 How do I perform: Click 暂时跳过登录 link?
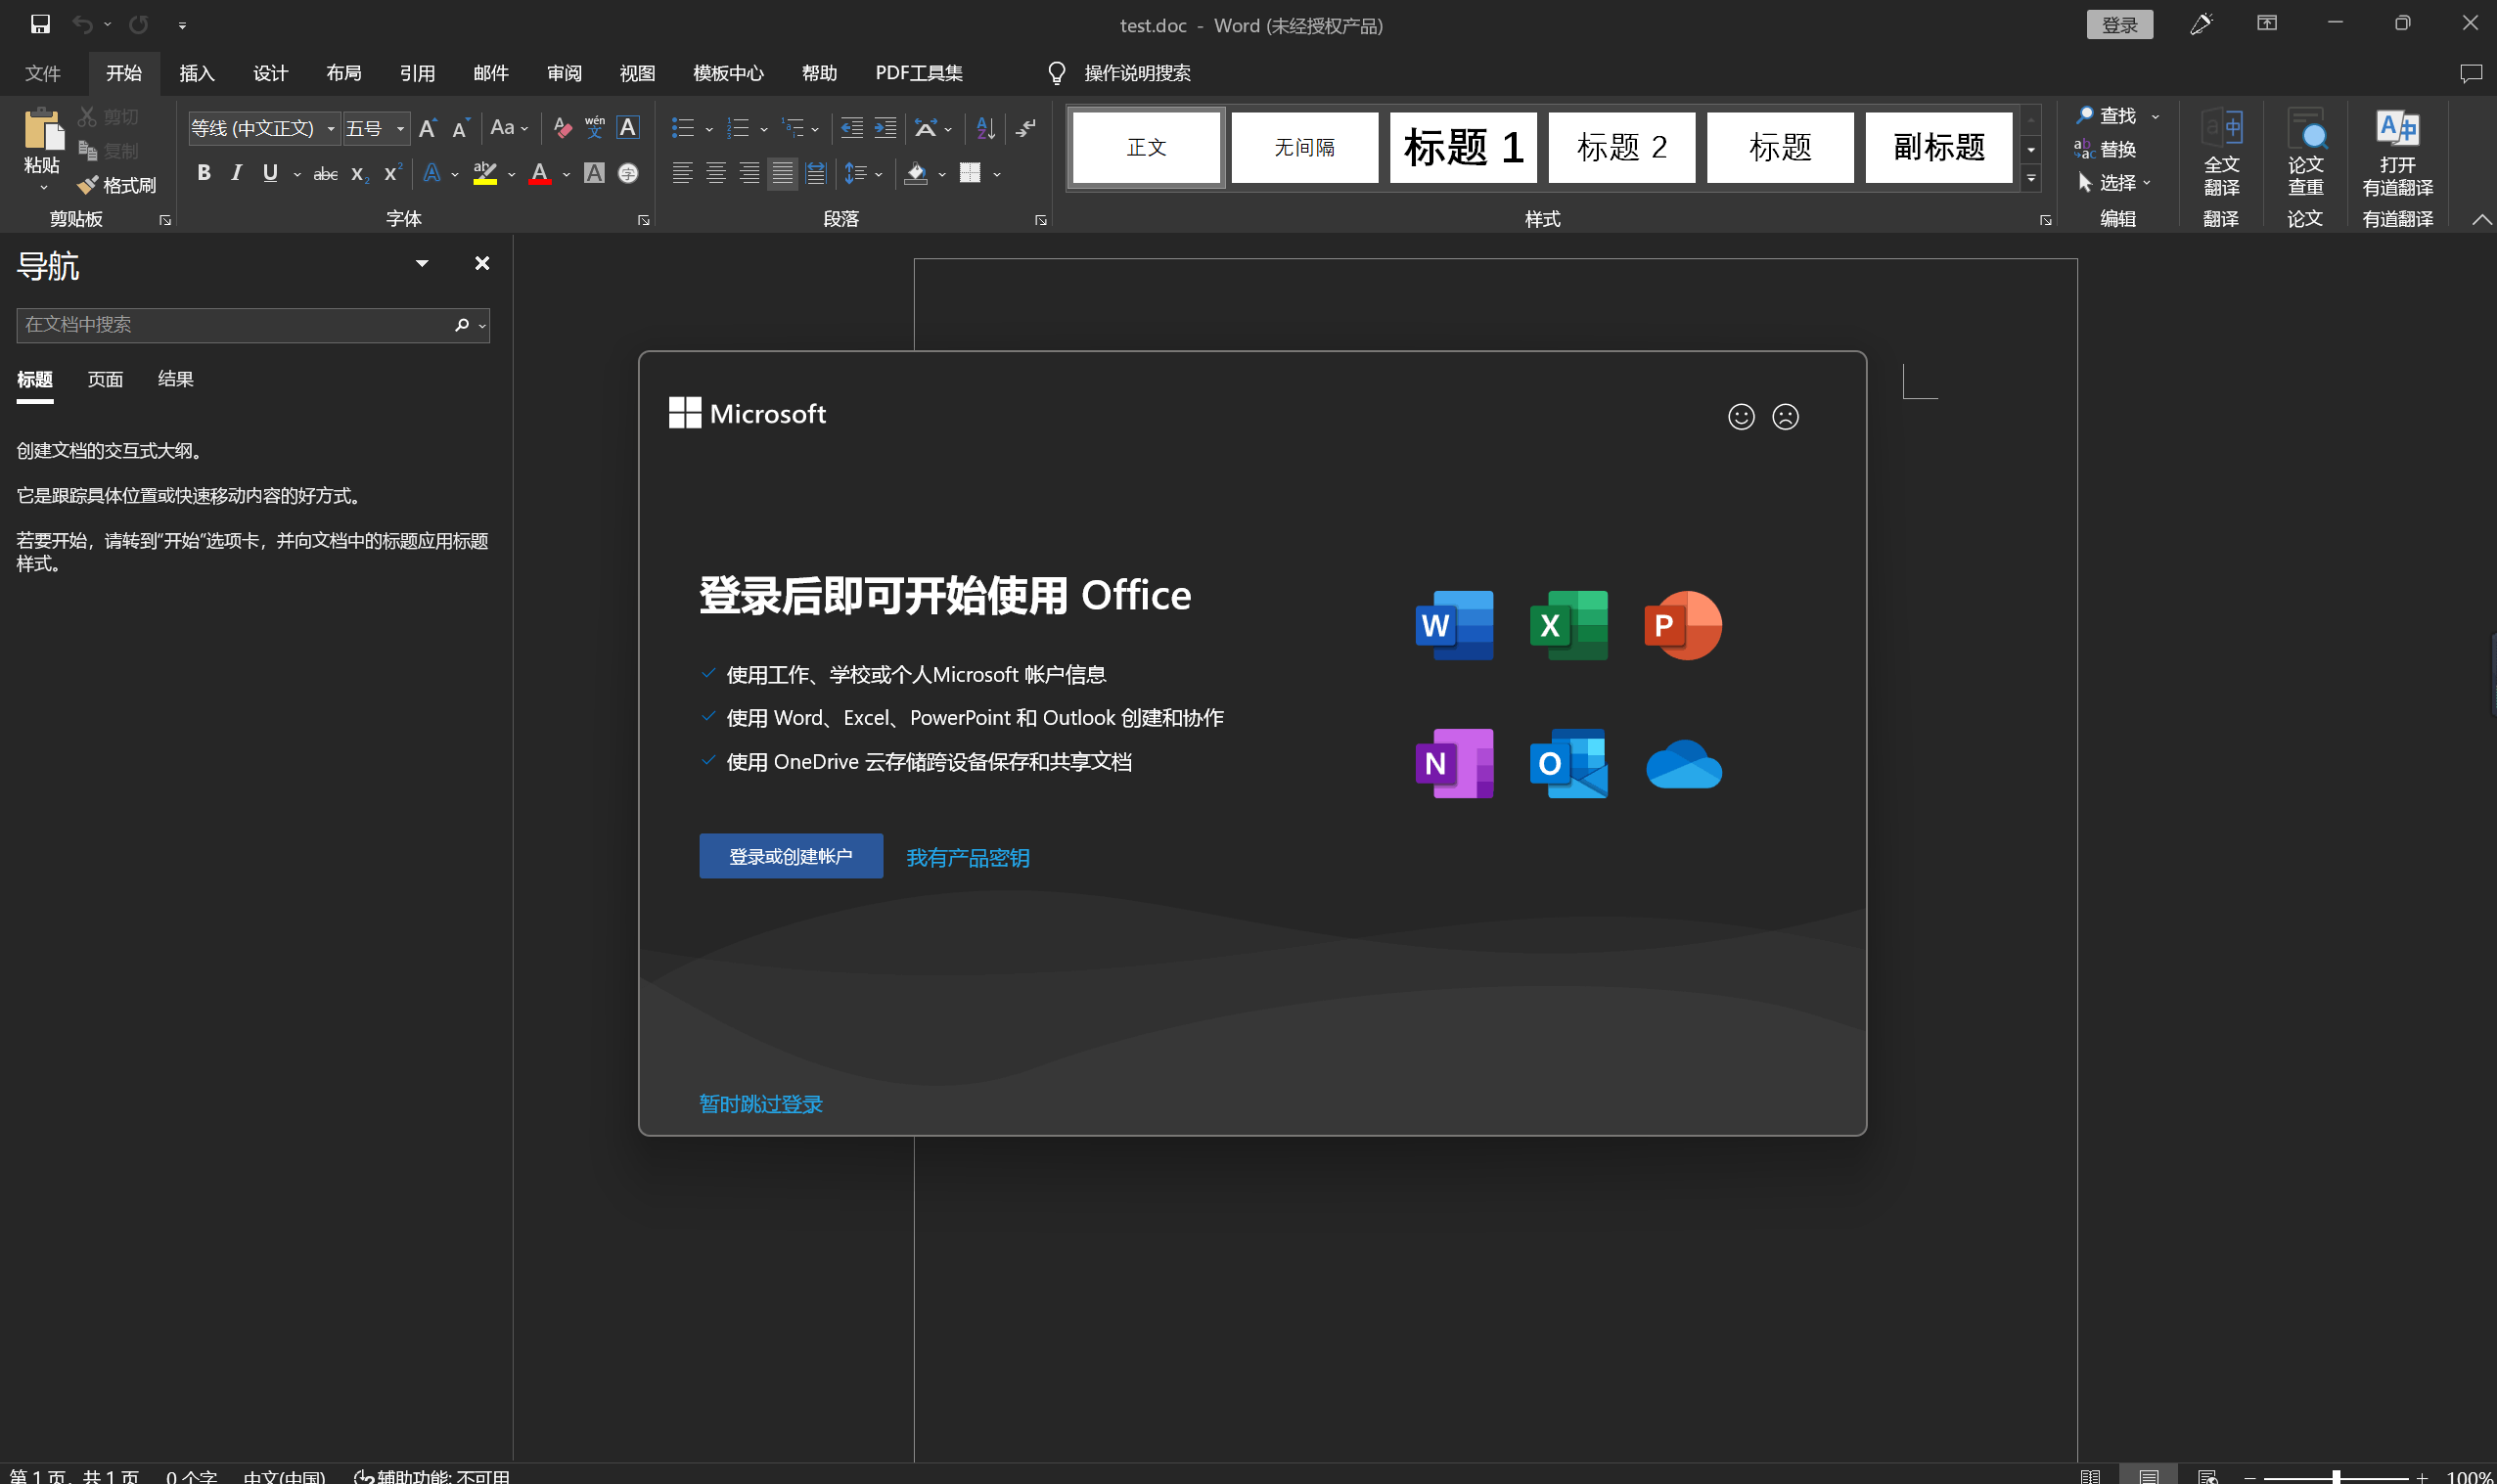coord(760,1104)
